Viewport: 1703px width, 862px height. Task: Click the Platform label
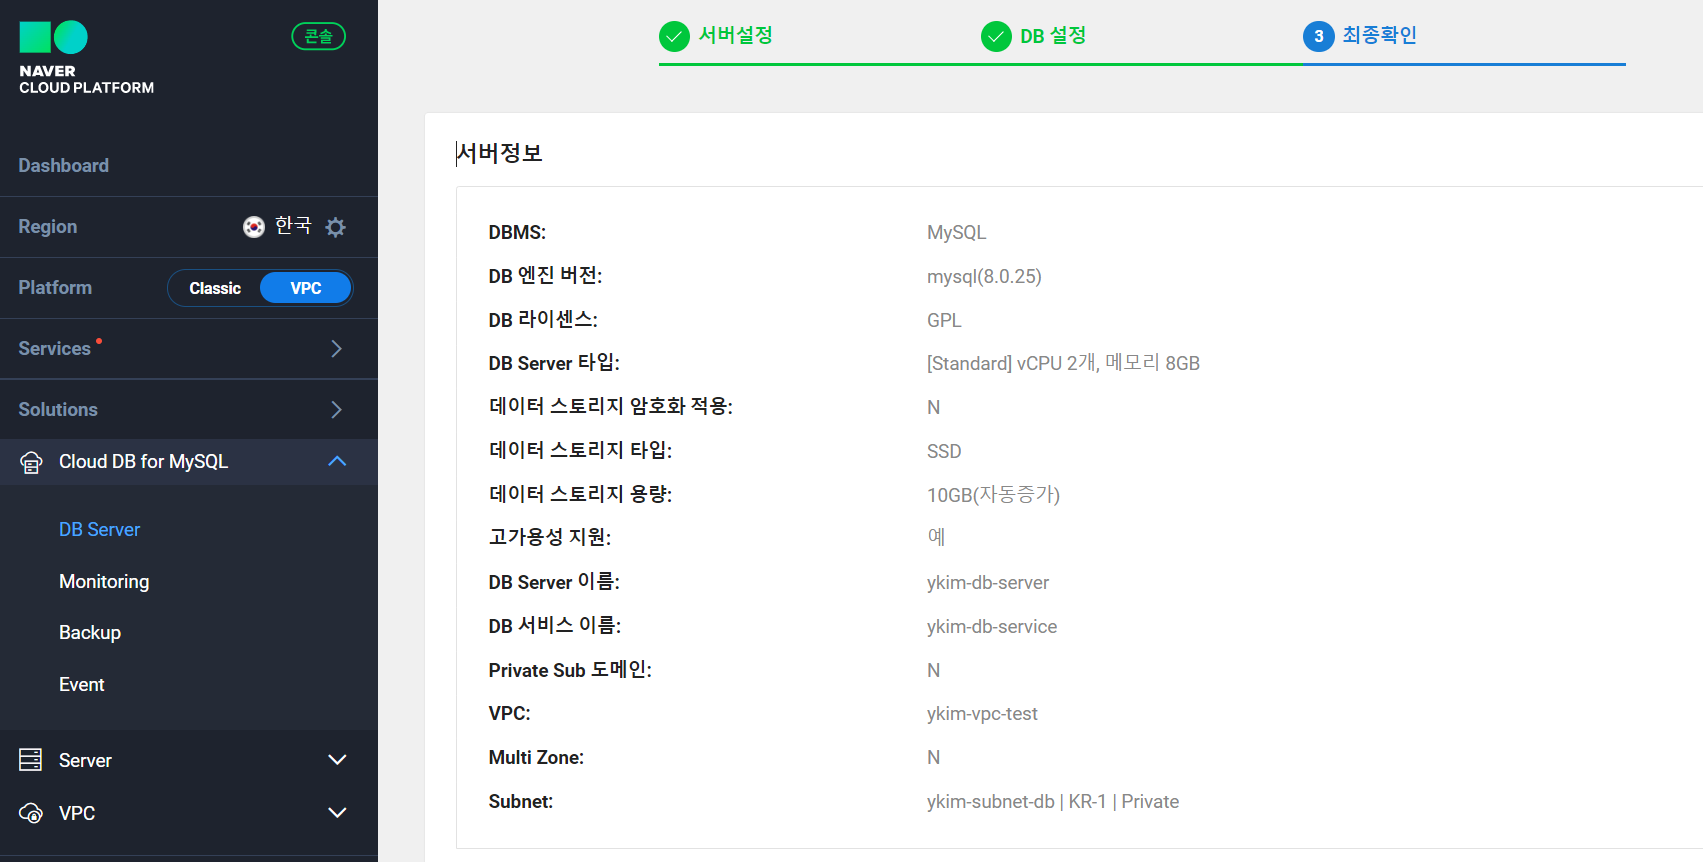(55, 288)
